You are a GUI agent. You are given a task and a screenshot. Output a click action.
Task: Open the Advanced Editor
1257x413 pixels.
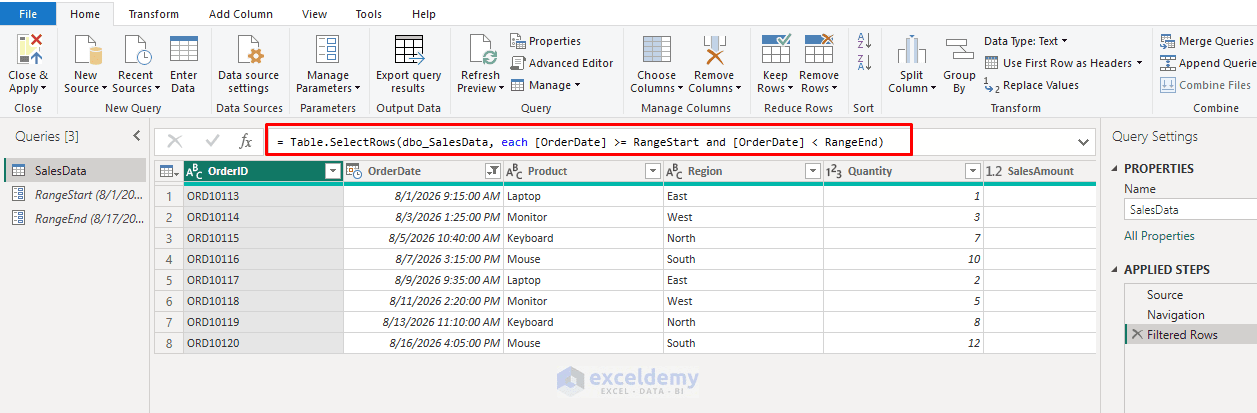coord(561,63)
